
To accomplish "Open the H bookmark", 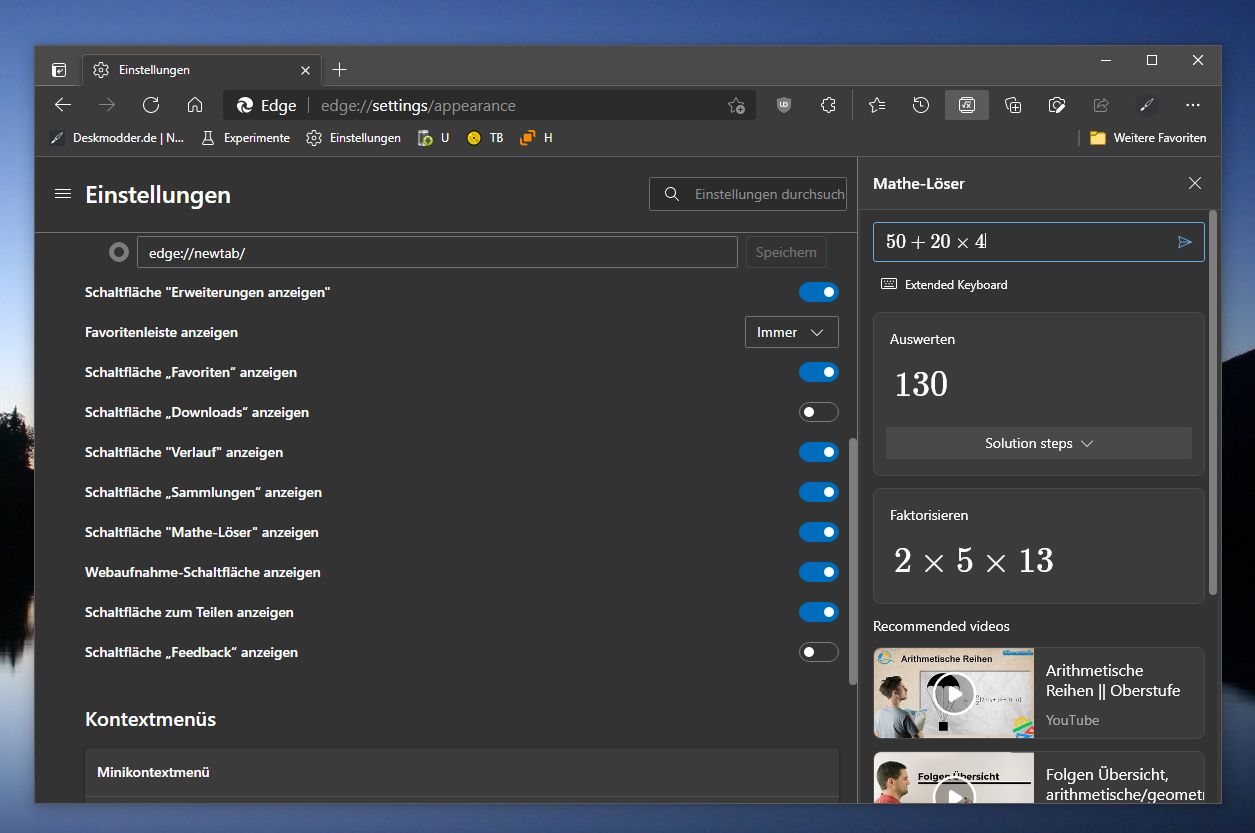I will [x=537, y=138].
